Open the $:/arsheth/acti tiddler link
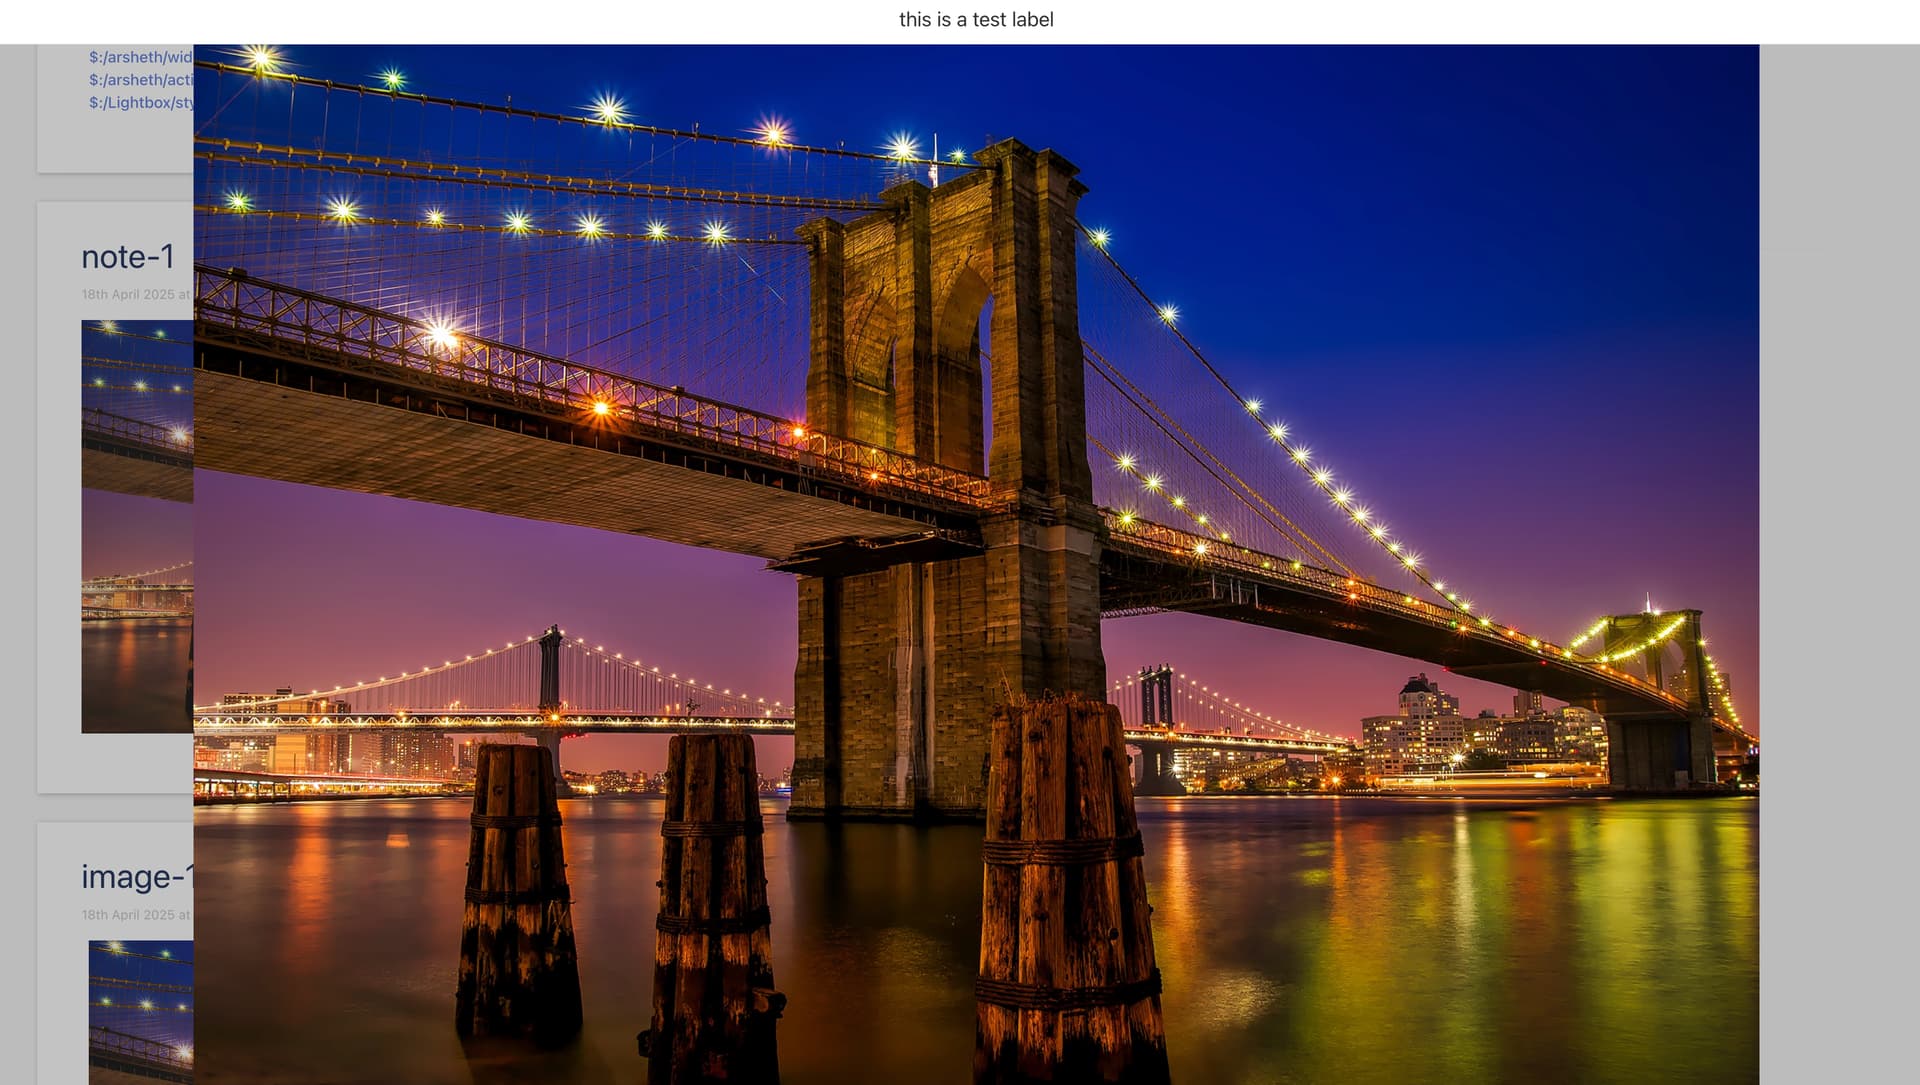1920x1085 pixels. pyautogui.click(x=140, y=80)
